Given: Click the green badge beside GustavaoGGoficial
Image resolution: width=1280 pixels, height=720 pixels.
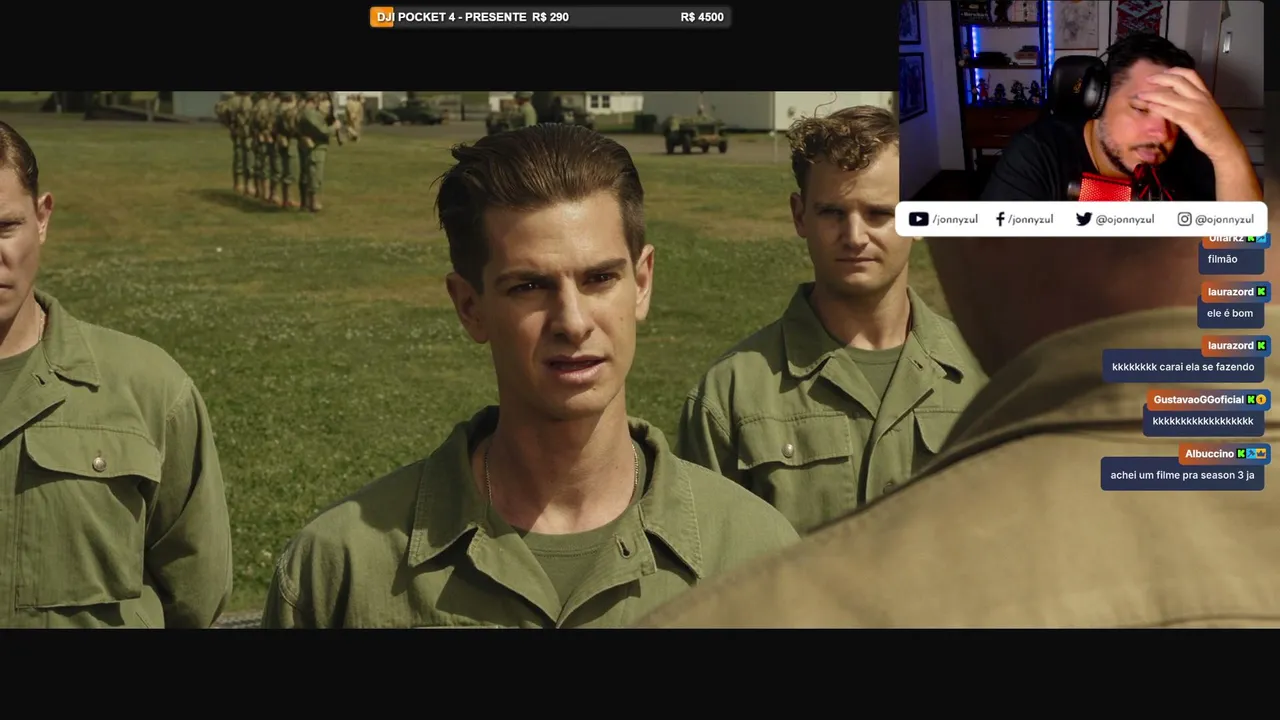Looking at the screenshot, I should [x=1251, y=400].
